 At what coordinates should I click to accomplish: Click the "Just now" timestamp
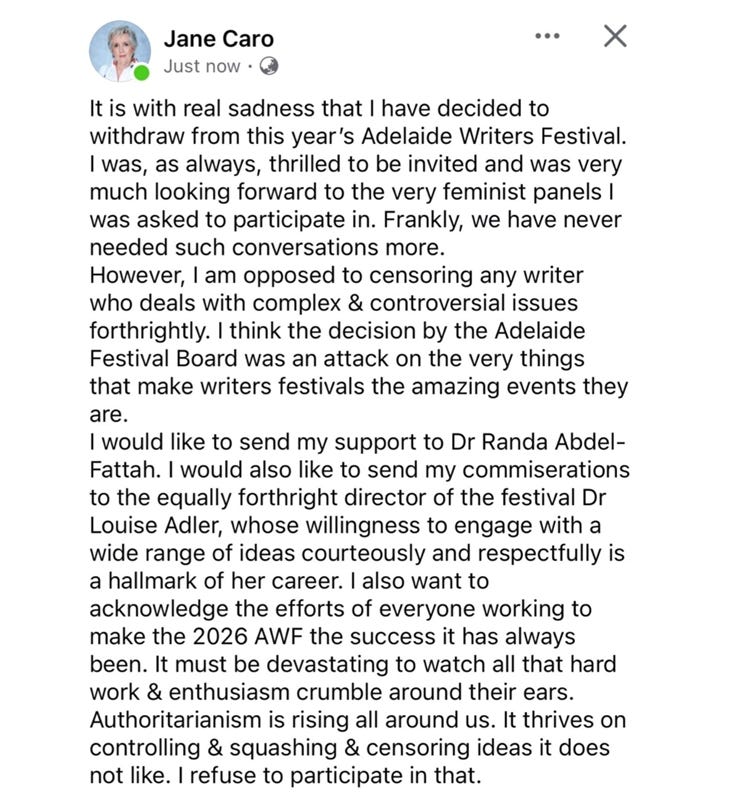[x=202, y=66]
